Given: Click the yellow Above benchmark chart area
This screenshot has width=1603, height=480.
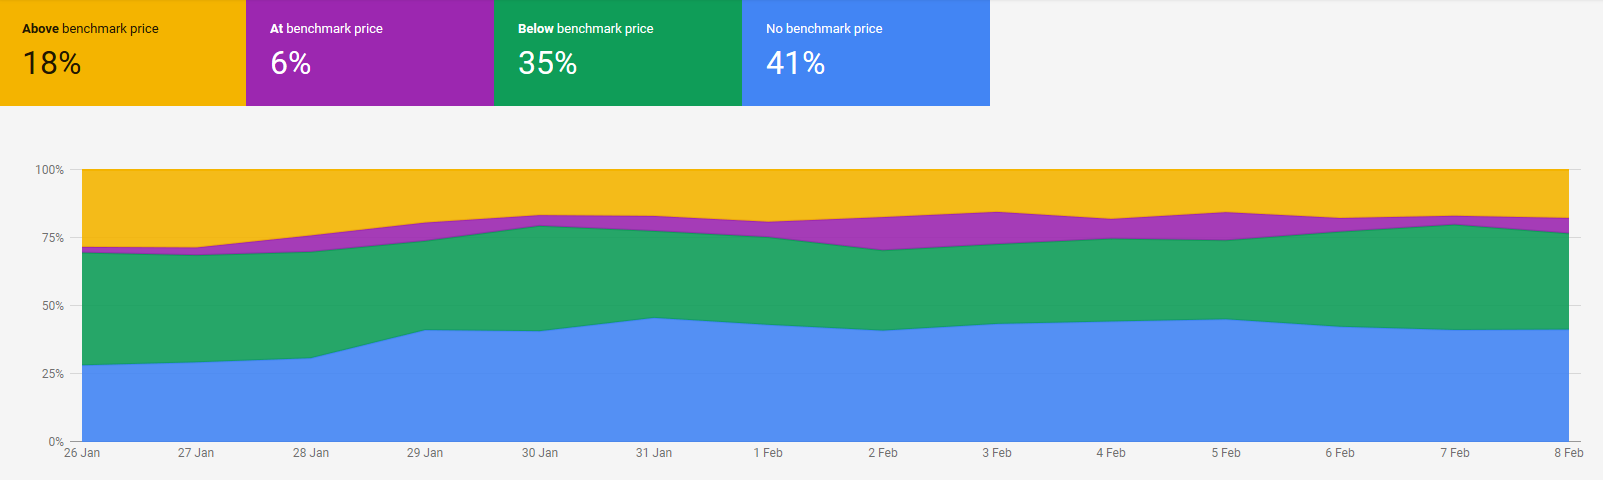Looking at the screenshot, I should (825, 192).
